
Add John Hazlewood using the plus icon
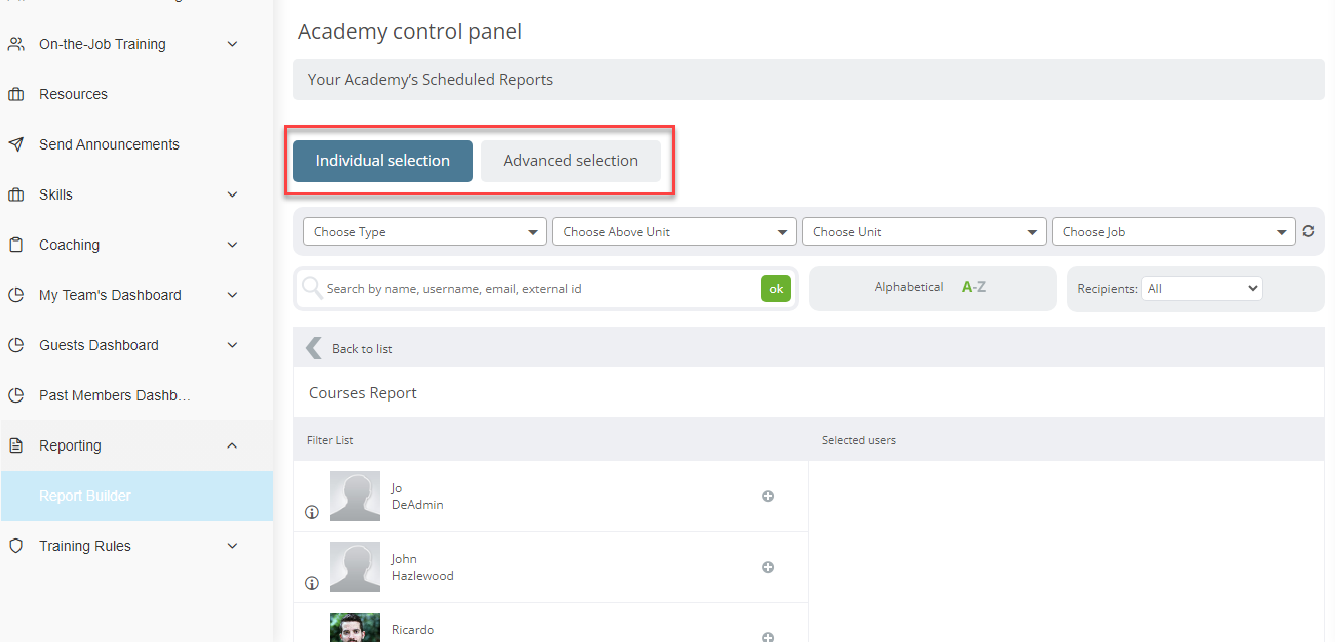768,566
